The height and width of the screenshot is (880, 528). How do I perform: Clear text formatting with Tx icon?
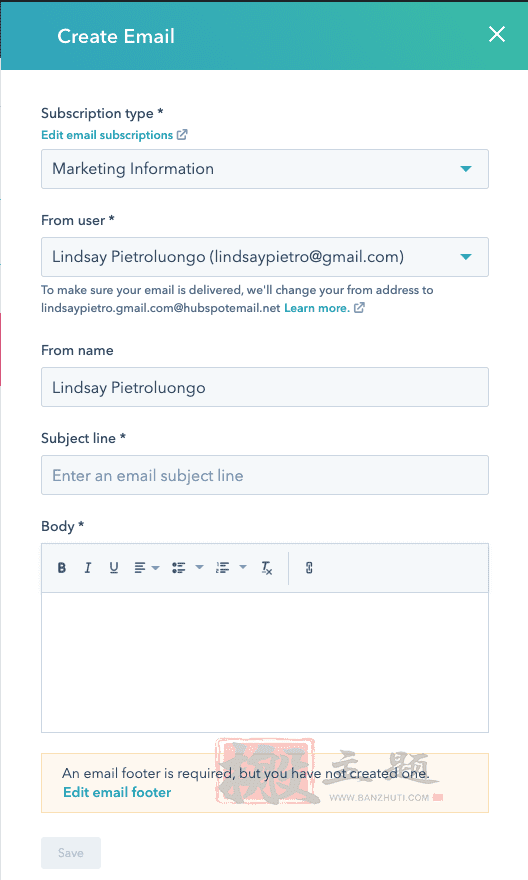[x=267, y=568]
